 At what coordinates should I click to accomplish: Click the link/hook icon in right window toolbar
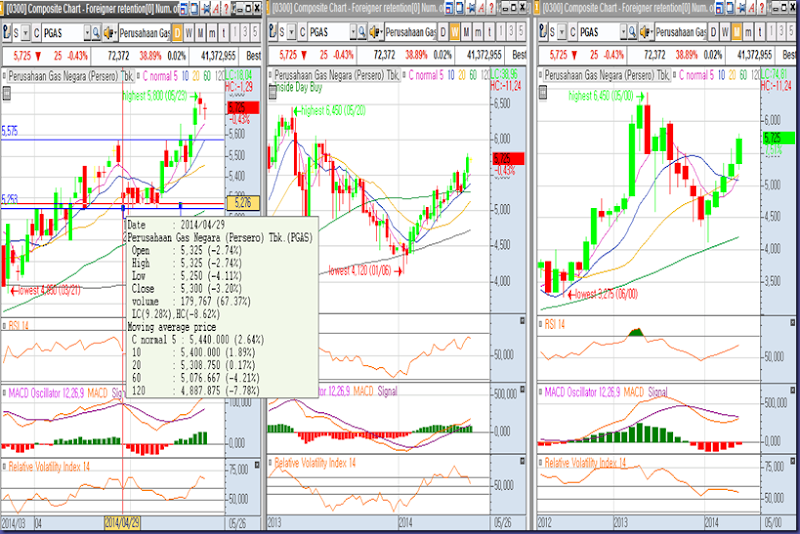(x=543, y=33)
